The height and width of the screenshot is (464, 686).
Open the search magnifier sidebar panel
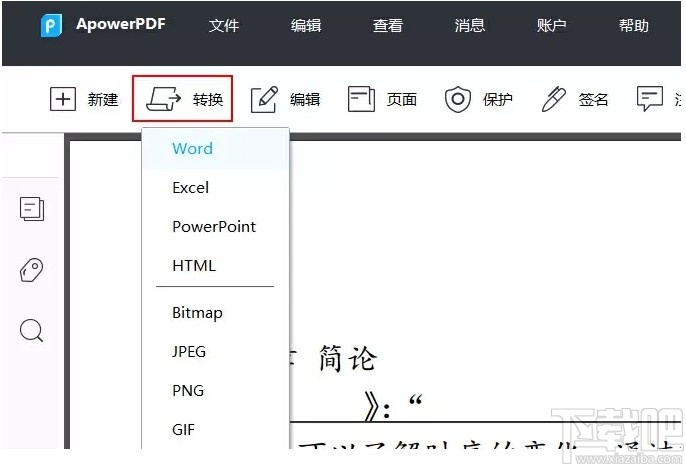(x=32, y=330)
